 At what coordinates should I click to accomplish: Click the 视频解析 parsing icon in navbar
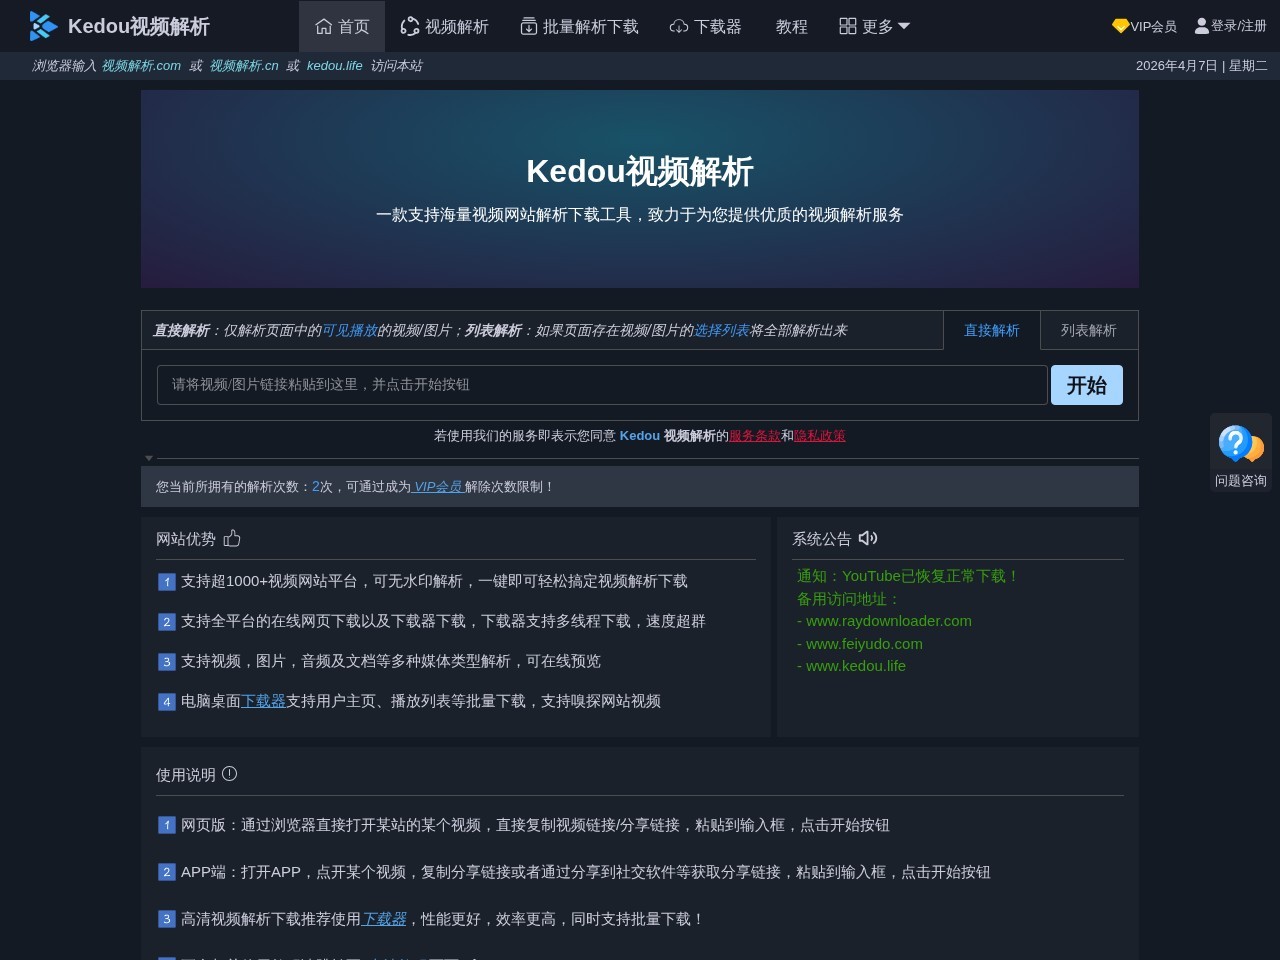pyautogui.click(x=410, y=27)
